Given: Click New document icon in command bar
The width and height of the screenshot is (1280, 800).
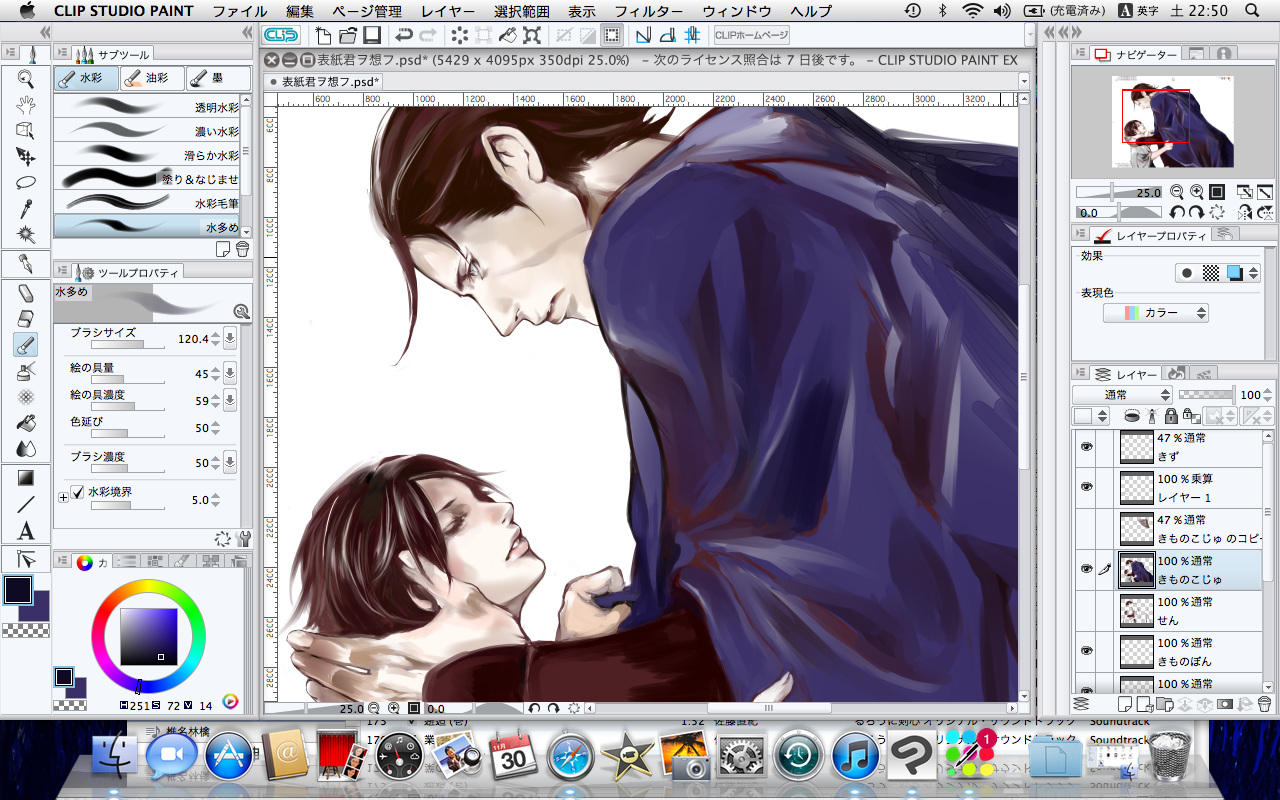Looking at the screenshot, I should pos(324,36).
